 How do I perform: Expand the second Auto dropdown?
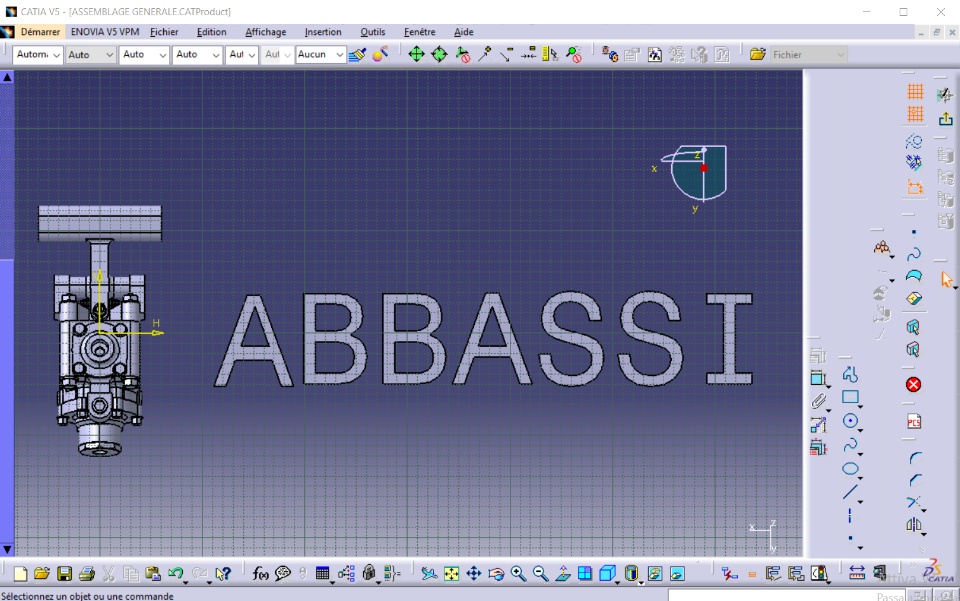pos(91,54)
